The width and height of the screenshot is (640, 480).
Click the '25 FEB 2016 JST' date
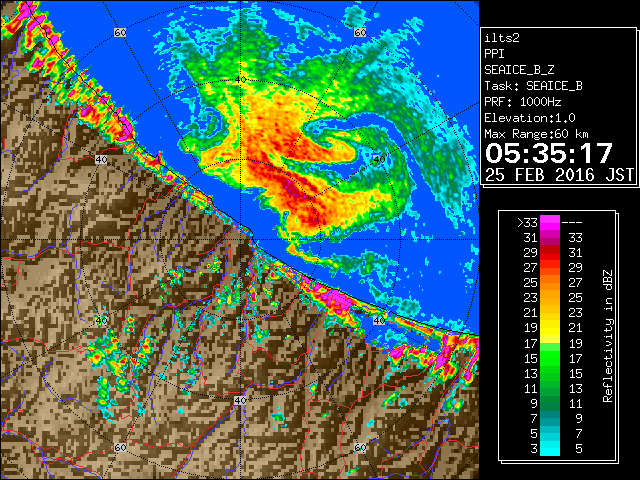(x=559, y=175)
